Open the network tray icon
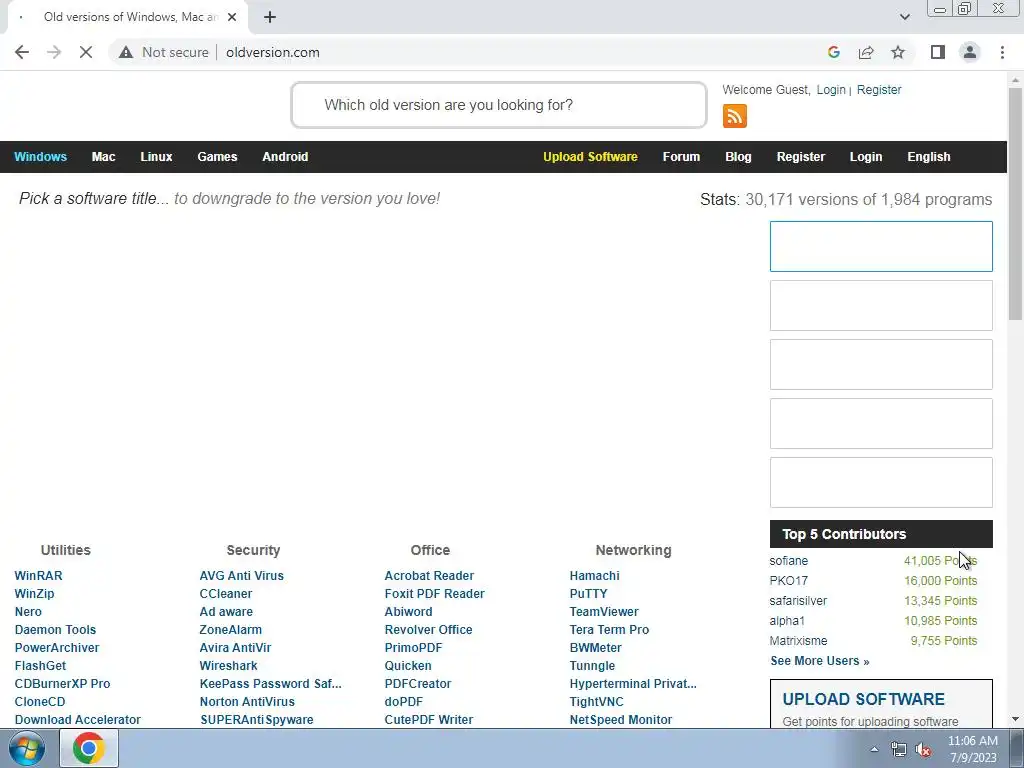1024x768 pixels. pos(899,750)
